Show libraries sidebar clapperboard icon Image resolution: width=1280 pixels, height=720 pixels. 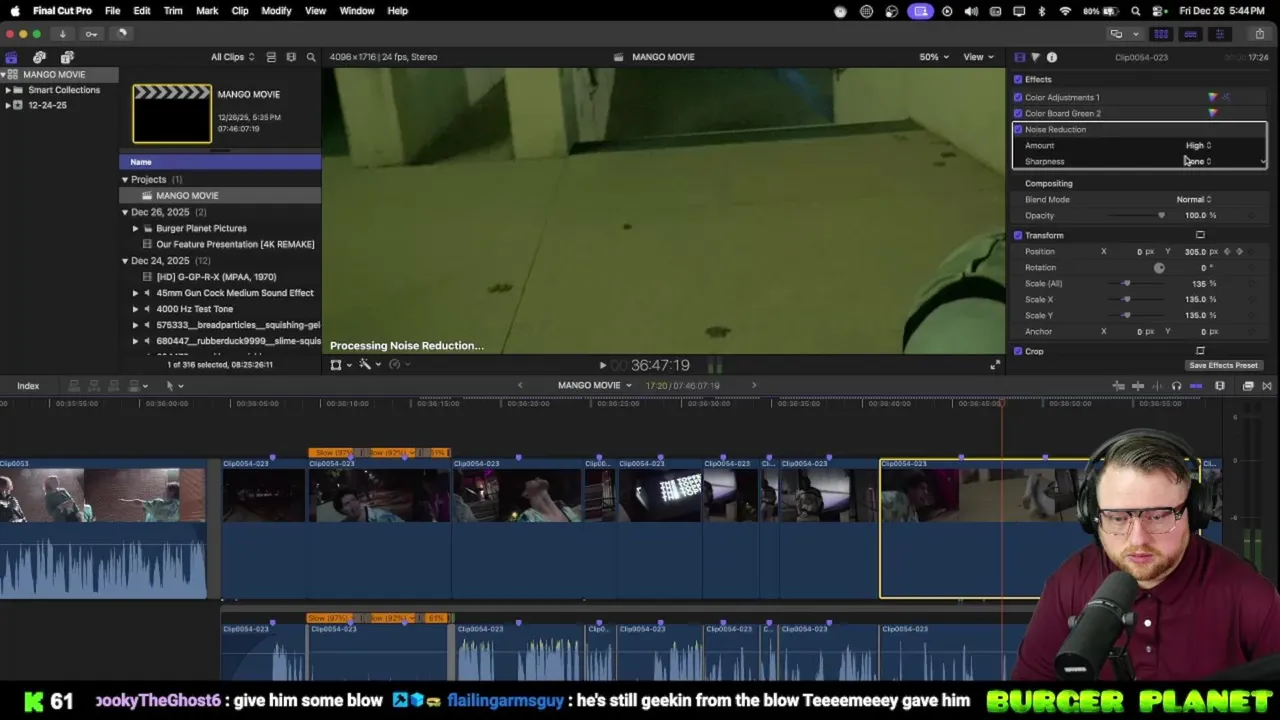point(11,57)
